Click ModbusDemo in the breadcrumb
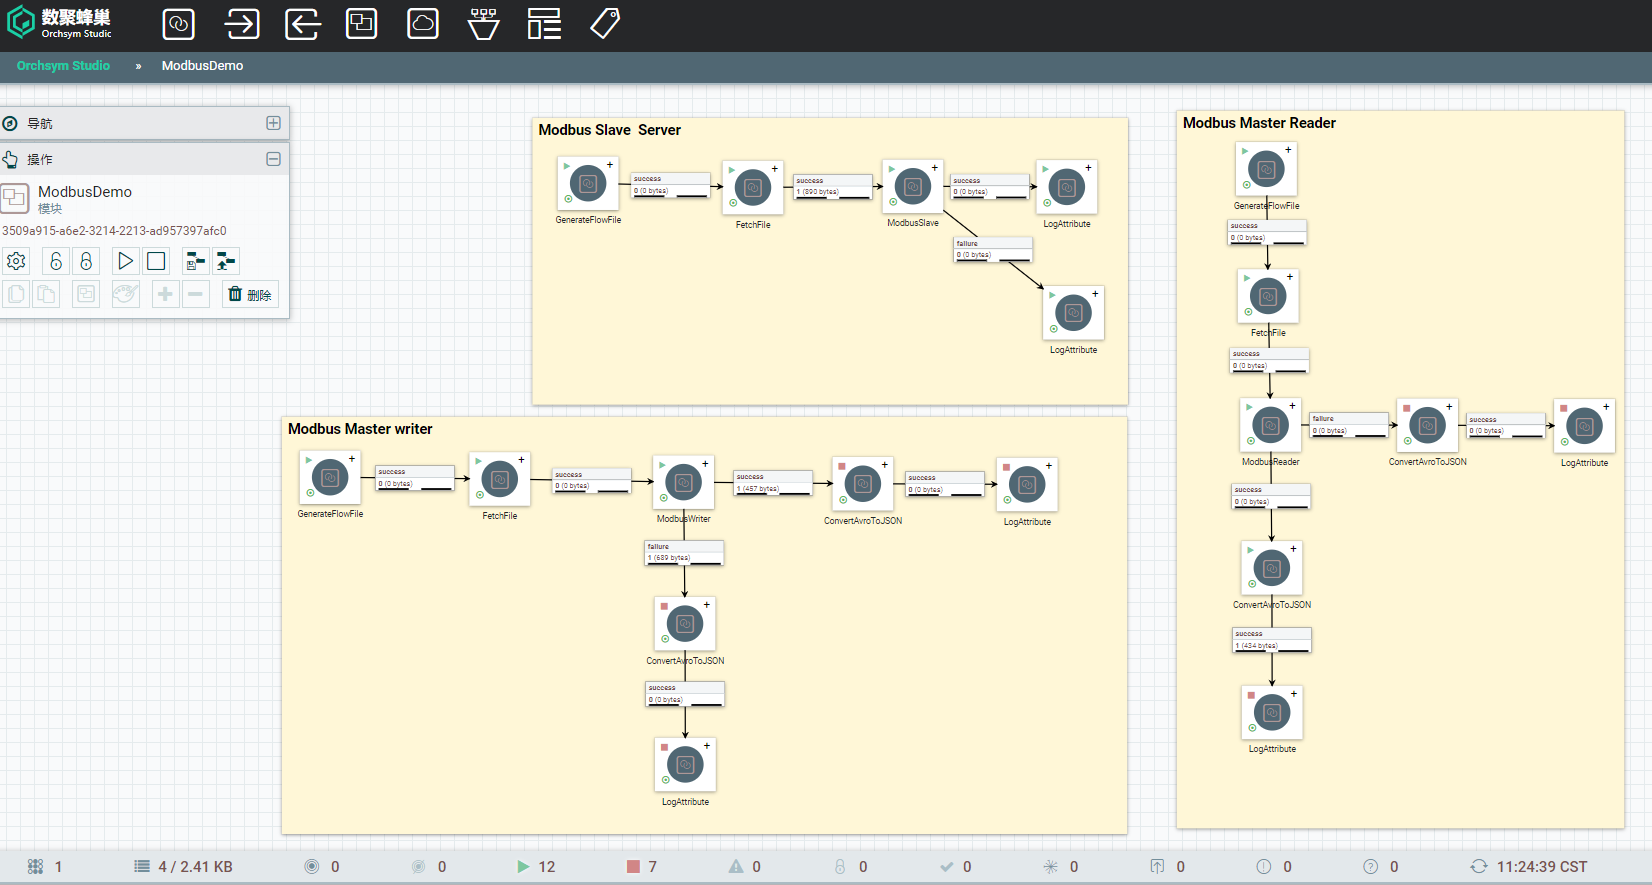1652x885 pixels. (202, 66)
